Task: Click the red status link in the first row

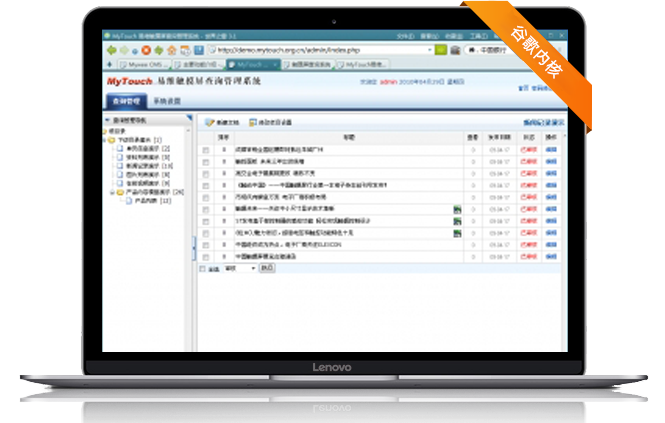Action: 529,150
